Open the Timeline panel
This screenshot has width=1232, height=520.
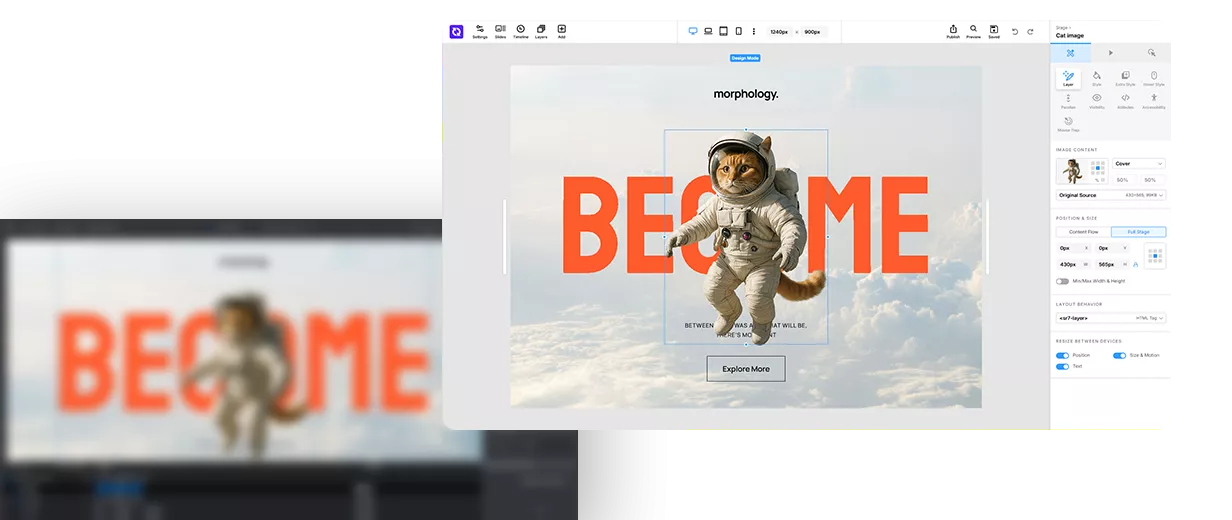coord(521,31)
